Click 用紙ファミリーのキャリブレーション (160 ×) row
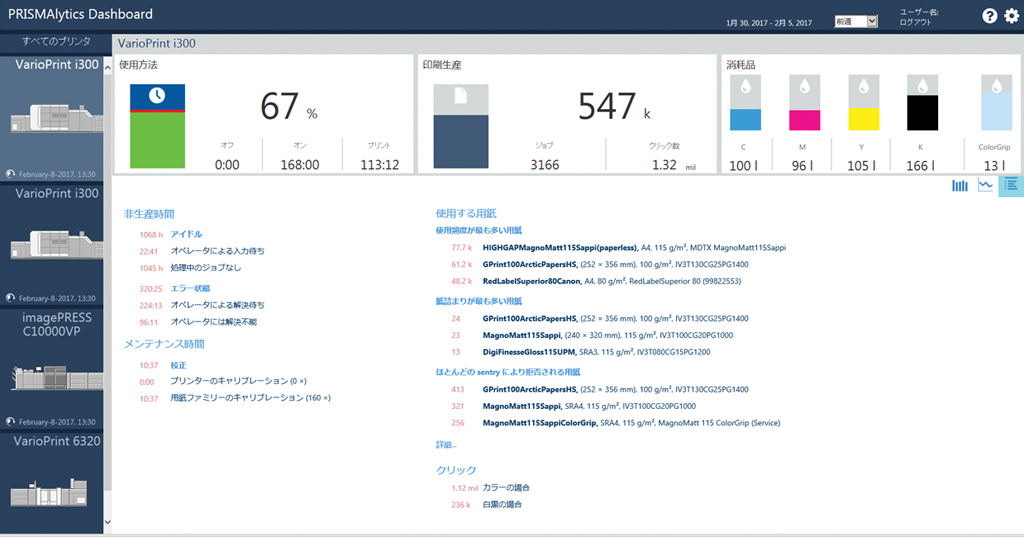The image size is (1024, 537). point(234,399)
